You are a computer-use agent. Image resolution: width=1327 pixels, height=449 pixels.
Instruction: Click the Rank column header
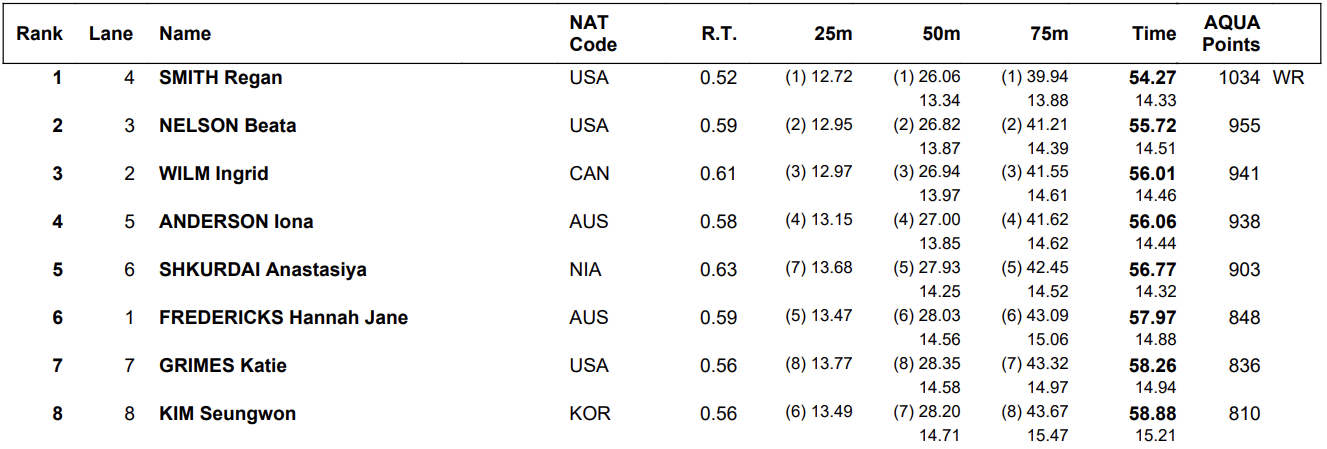pyautogui.click(x=39, y=33)
